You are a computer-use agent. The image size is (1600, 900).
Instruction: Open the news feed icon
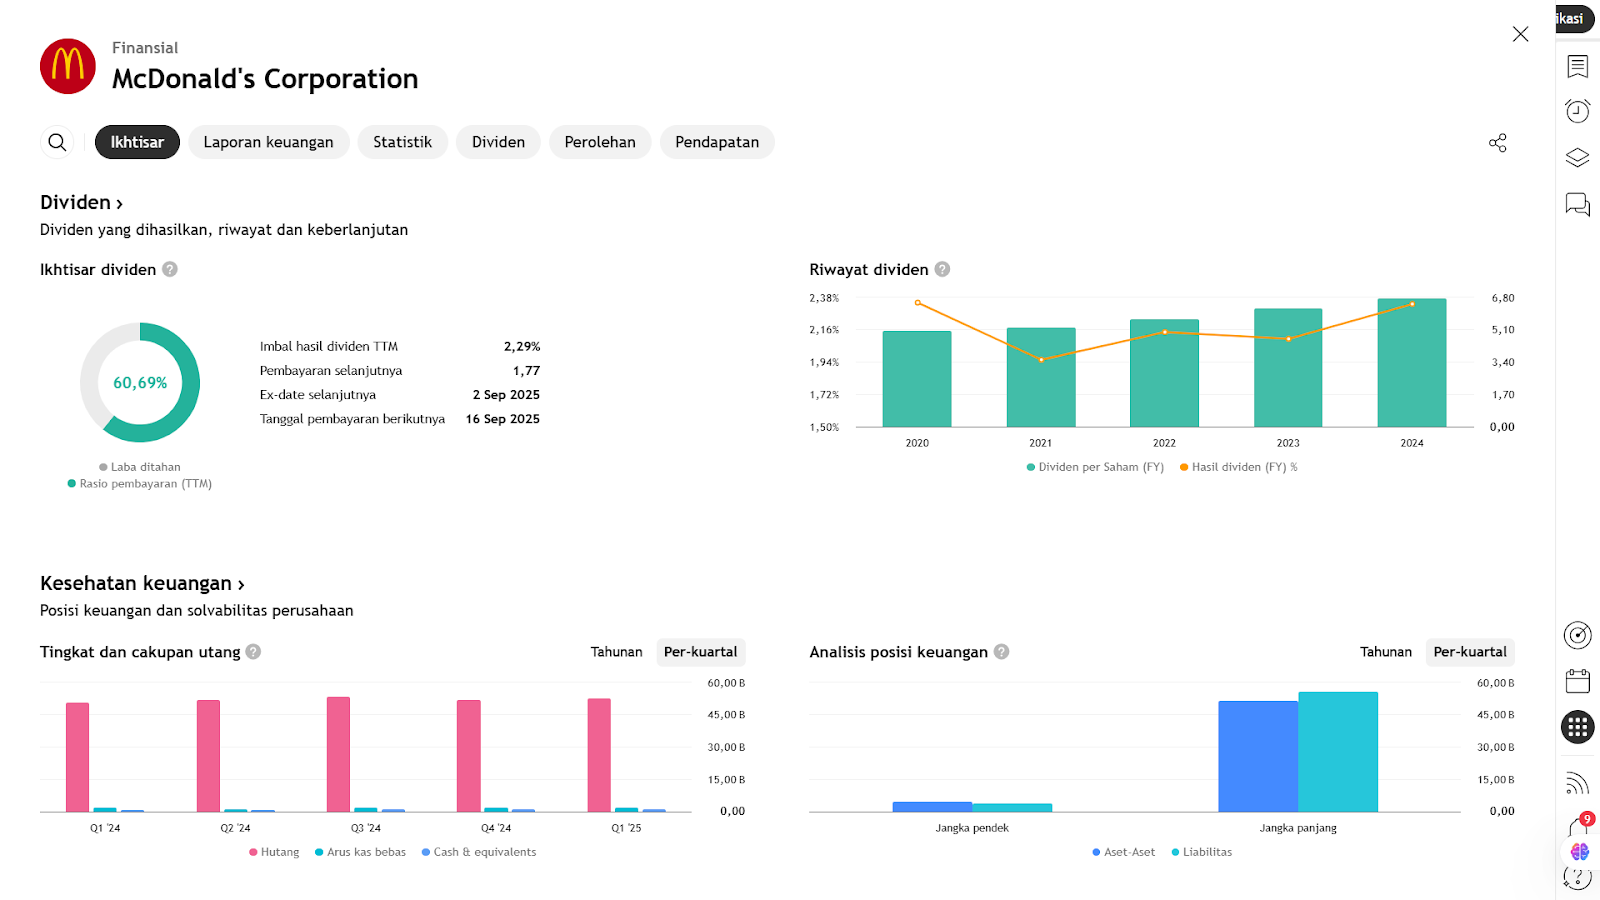click(x=1577, y=782)
